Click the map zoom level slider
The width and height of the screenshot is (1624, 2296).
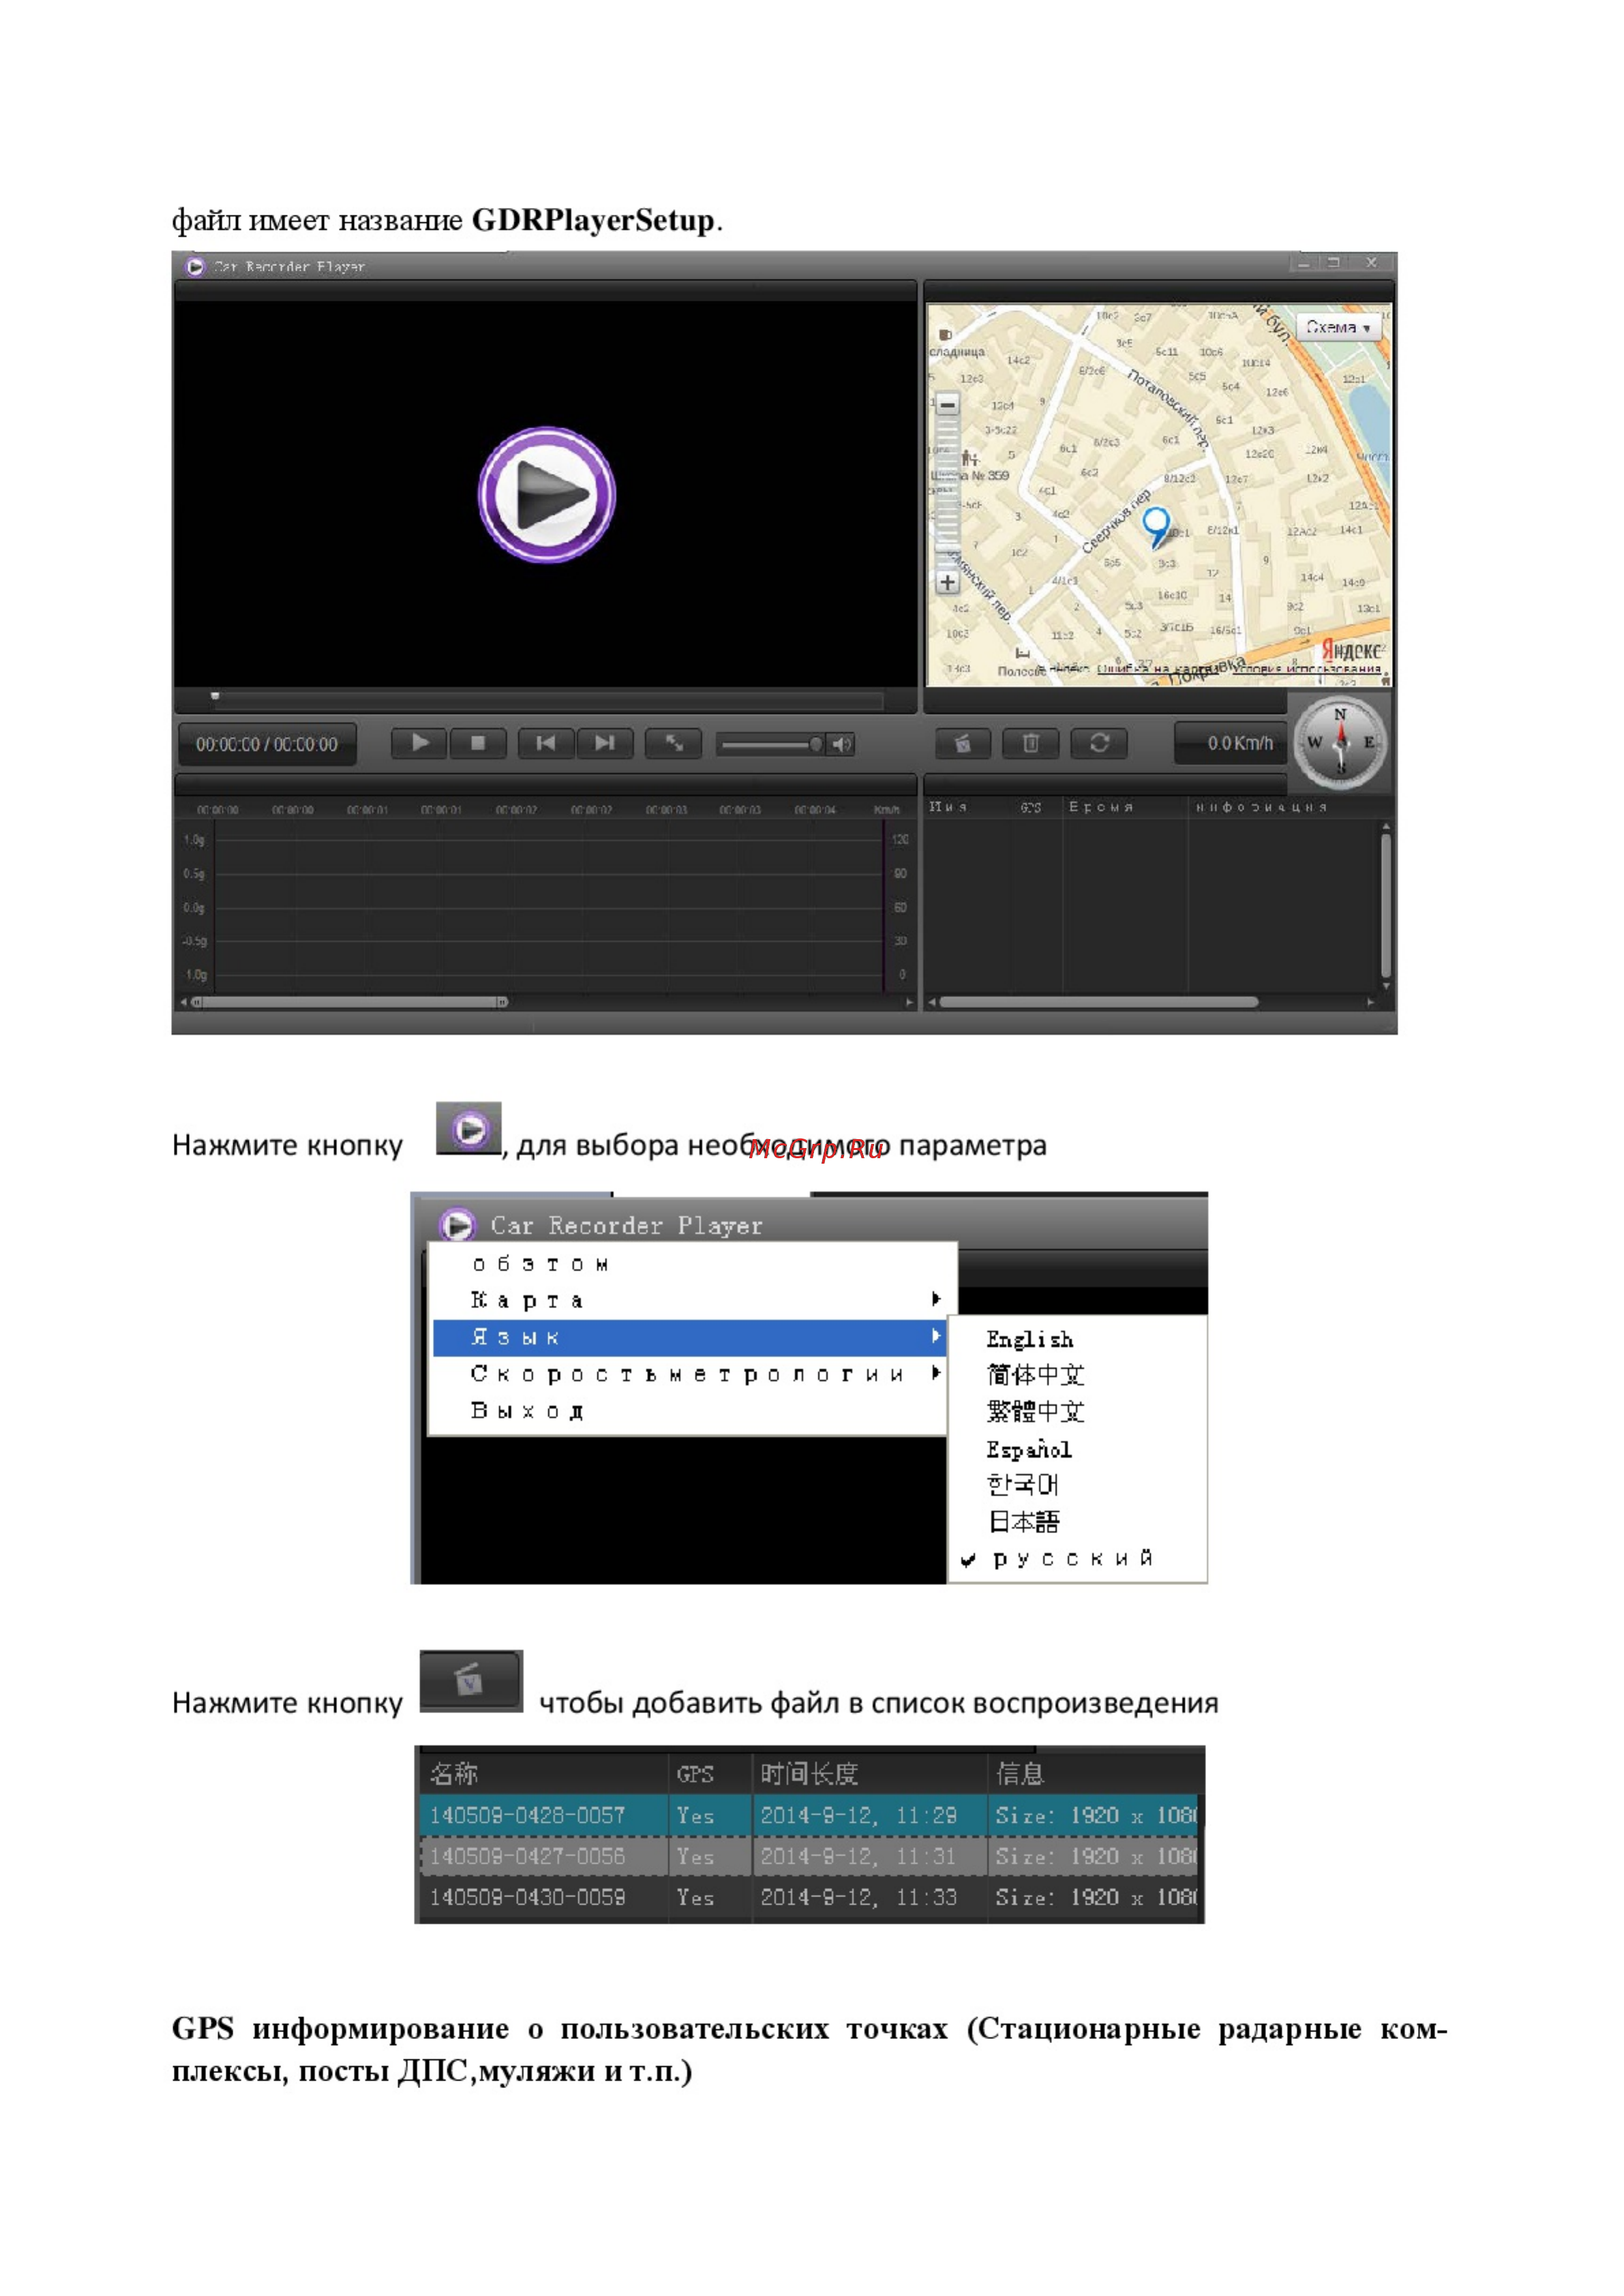click(x=947, y=493)
